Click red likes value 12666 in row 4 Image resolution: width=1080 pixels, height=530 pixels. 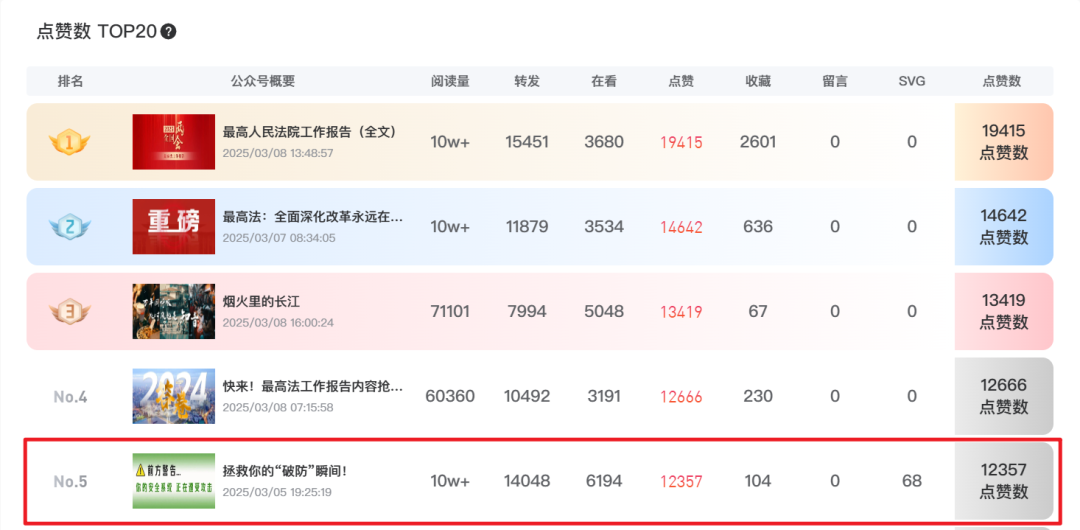681,397
